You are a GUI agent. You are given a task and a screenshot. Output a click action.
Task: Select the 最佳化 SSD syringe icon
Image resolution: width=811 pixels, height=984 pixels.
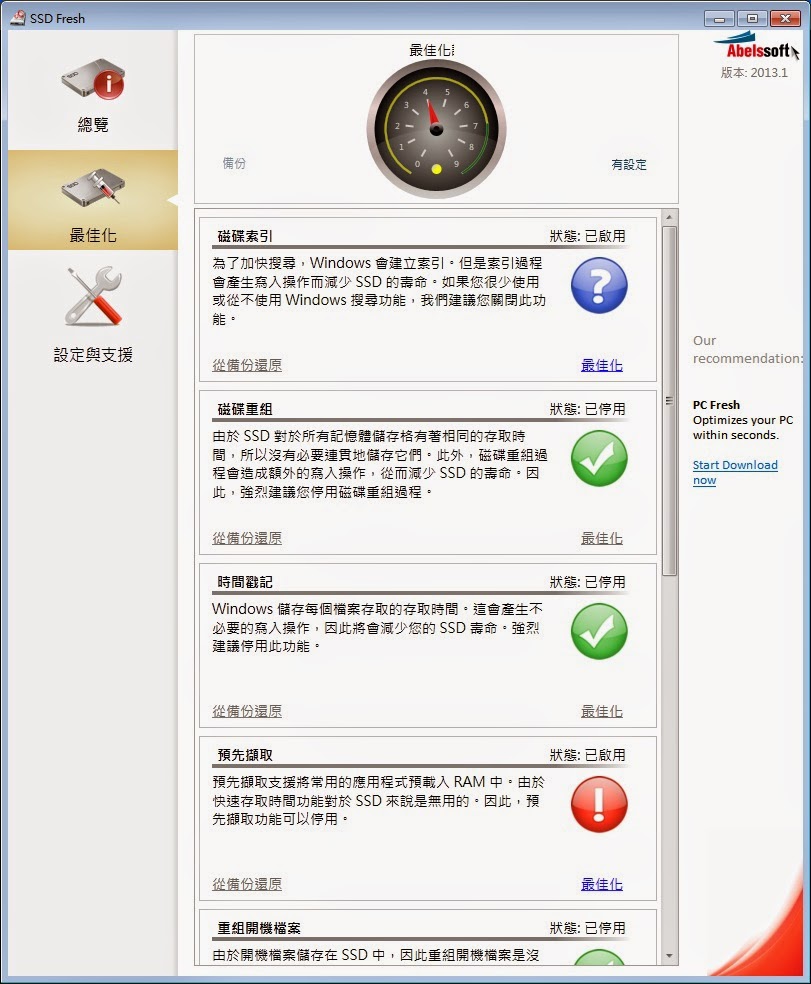point(93,187)
